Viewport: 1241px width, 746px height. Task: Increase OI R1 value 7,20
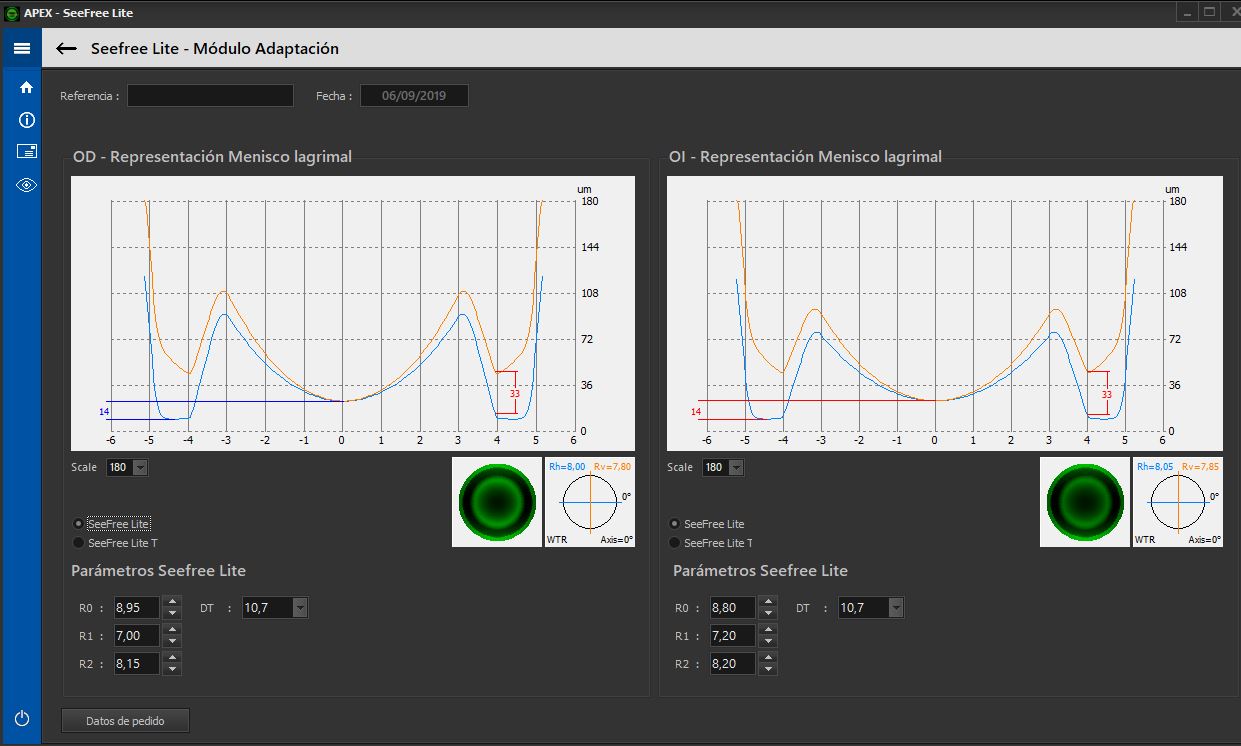(768, 630)
